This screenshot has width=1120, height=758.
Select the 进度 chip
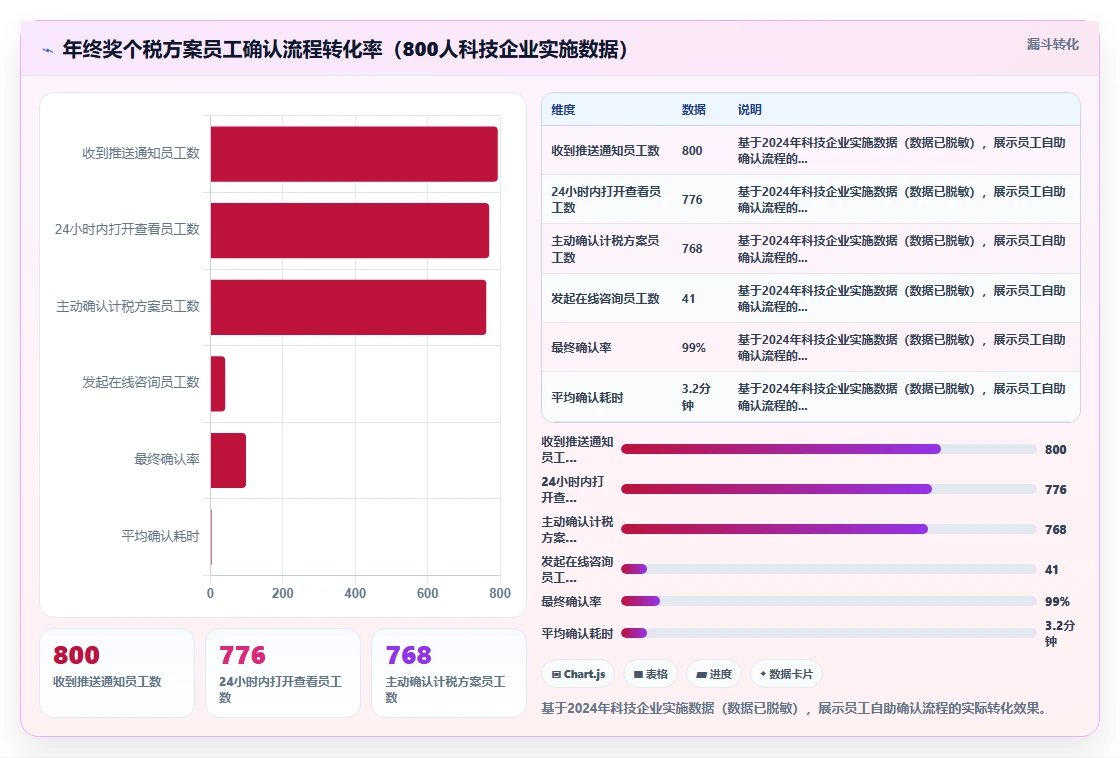714,674
